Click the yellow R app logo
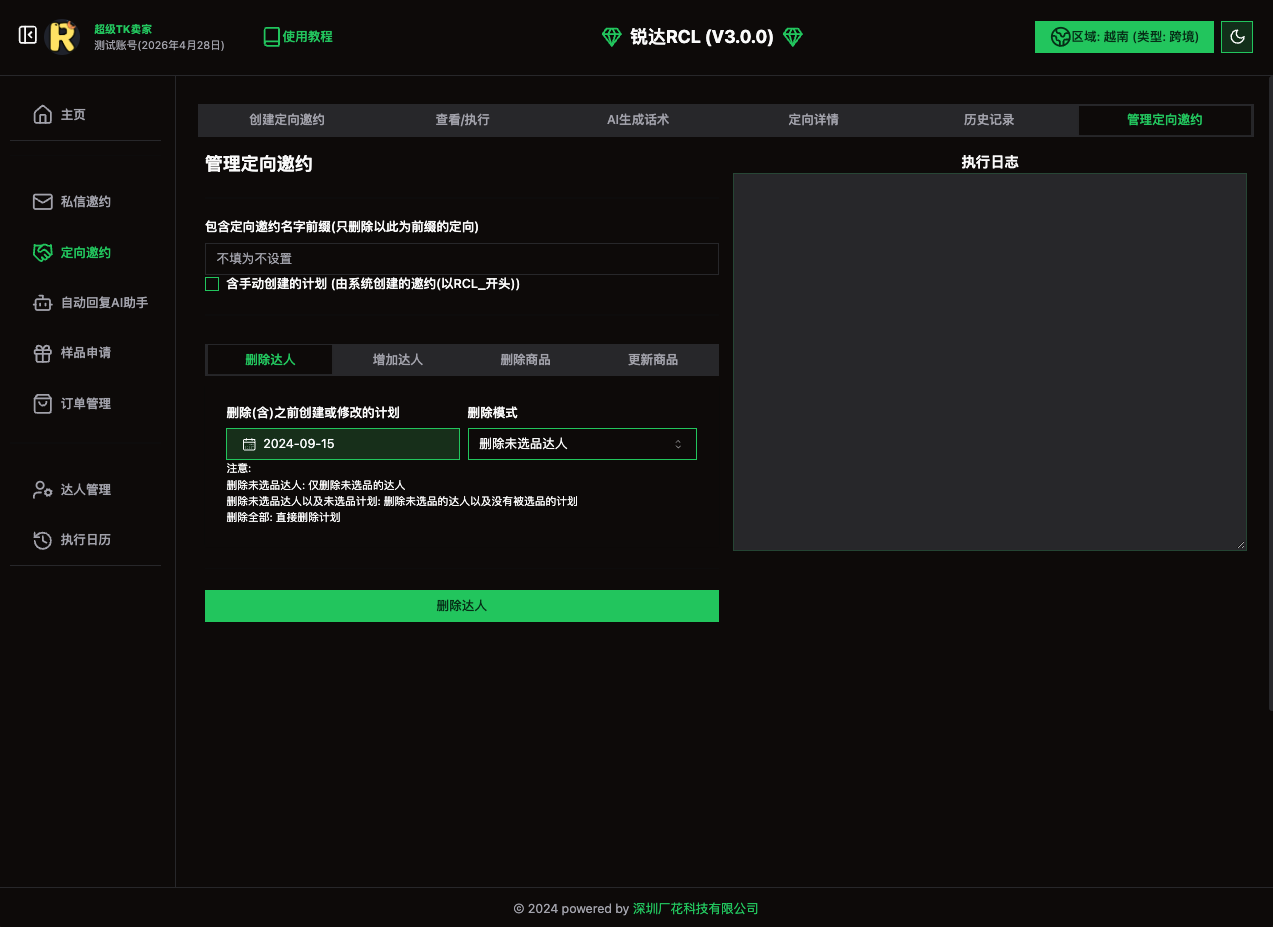The image size is (1273, 927). coord(62,37)
